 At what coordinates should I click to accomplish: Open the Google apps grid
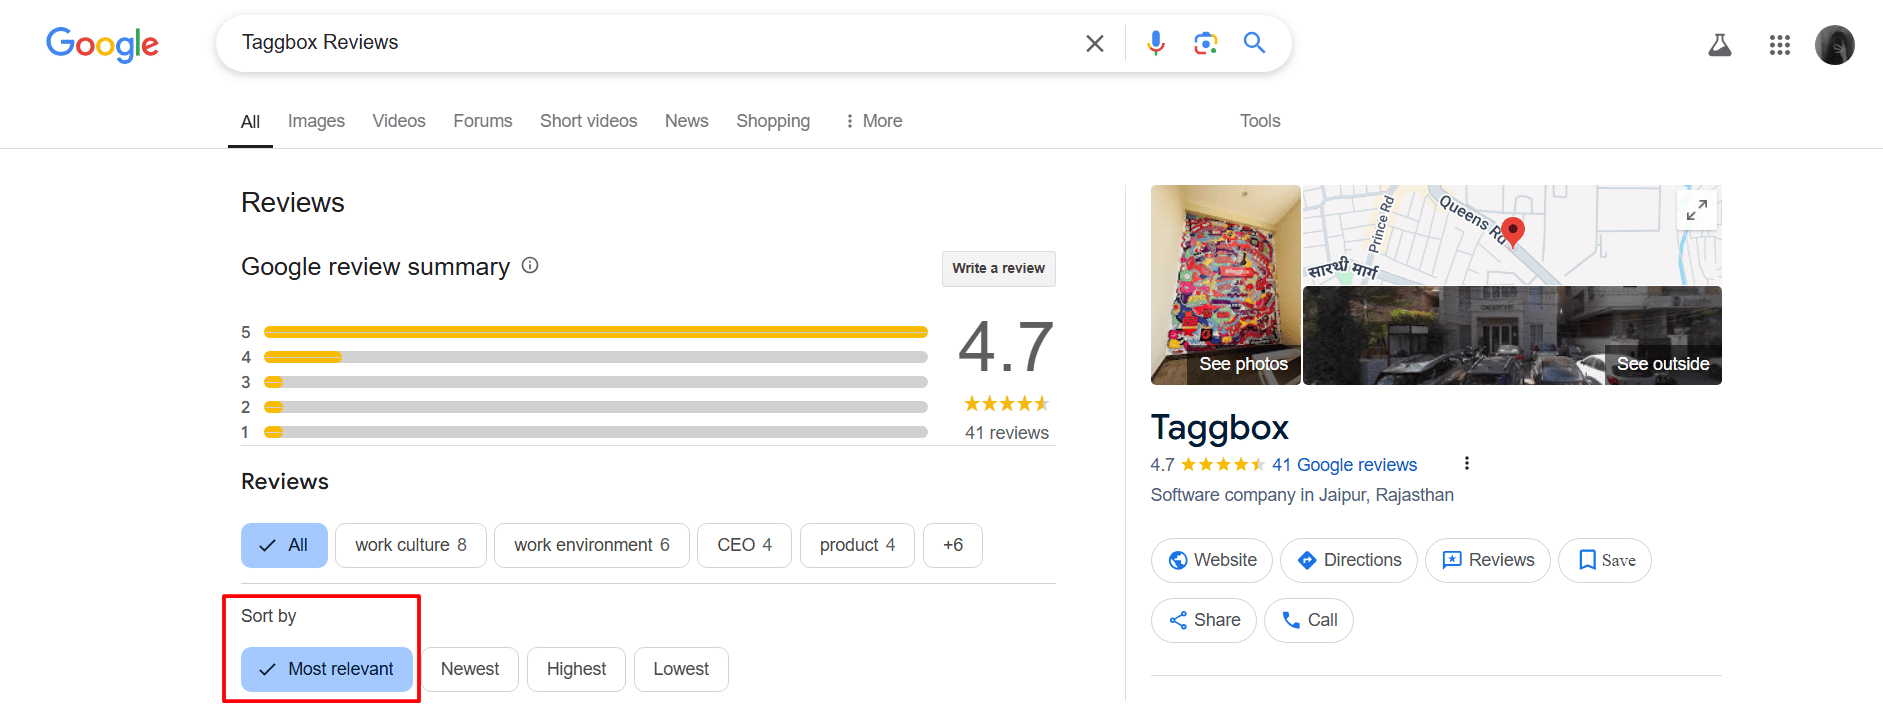pos(1779,45)
